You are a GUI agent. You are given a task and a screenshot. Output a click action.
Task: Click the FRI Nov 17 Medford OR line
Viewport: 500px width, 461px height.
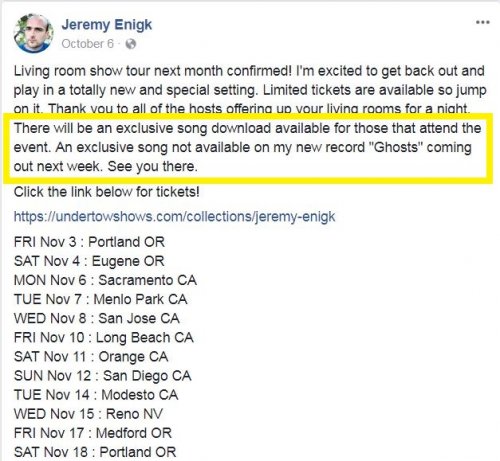click(93, 433)
